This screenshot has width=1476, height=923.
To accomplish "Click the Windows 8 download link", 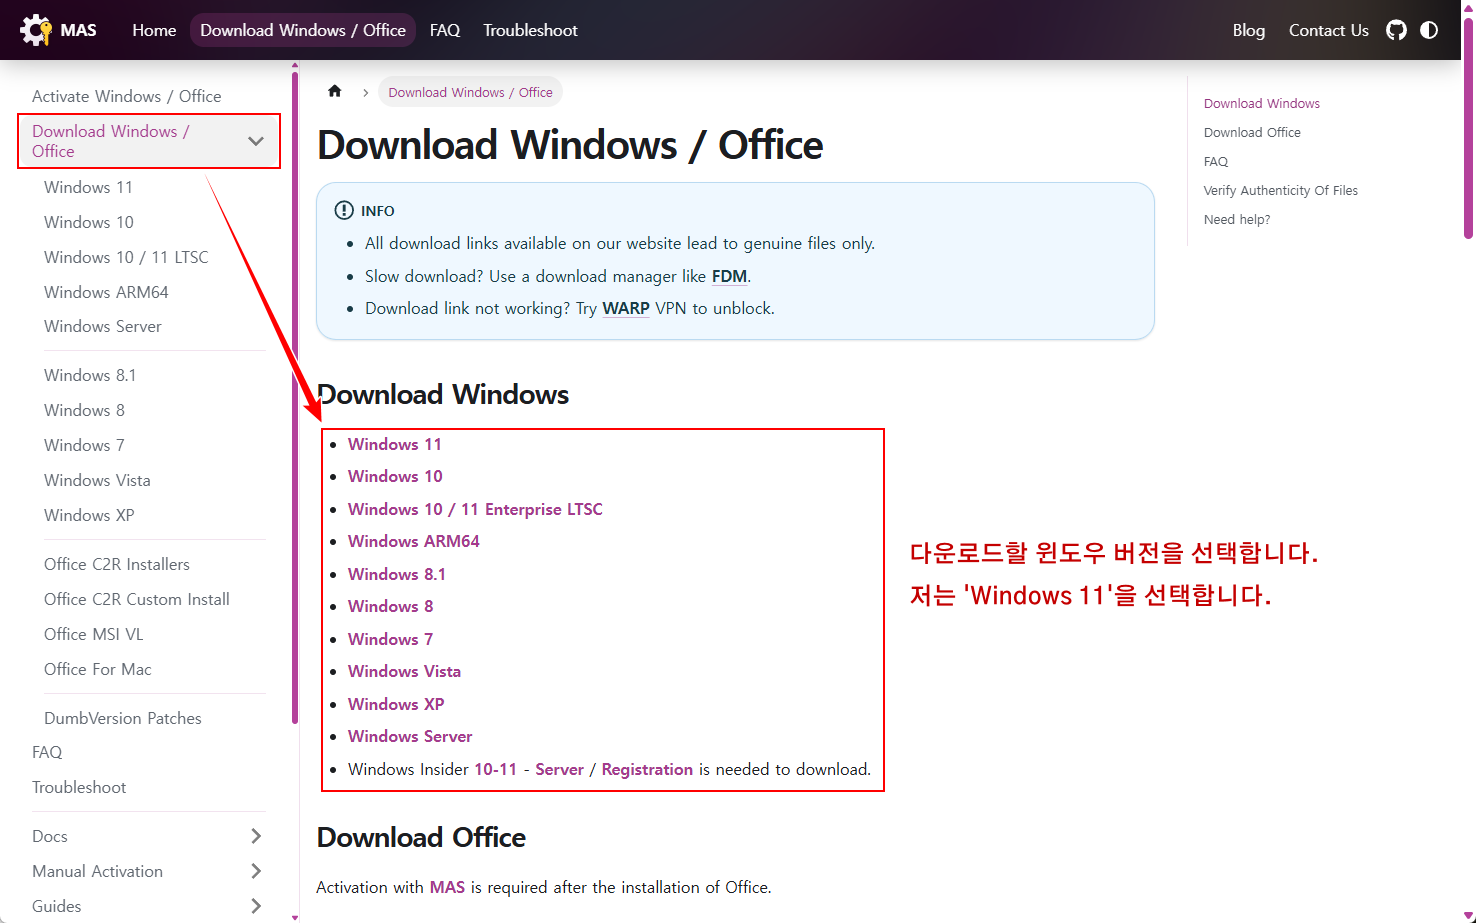I will 391,606.
